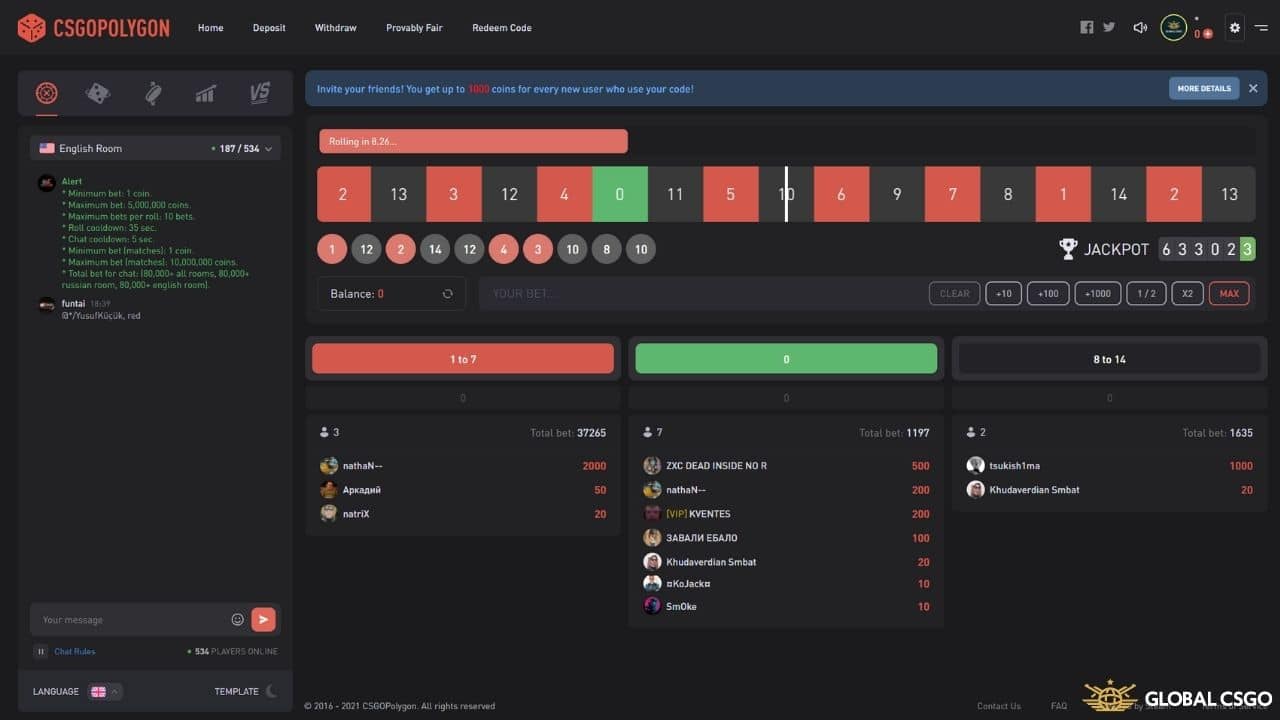Click the jackpot counter digits
This screenshot has height=720, width=1280.
point(1207,249)
